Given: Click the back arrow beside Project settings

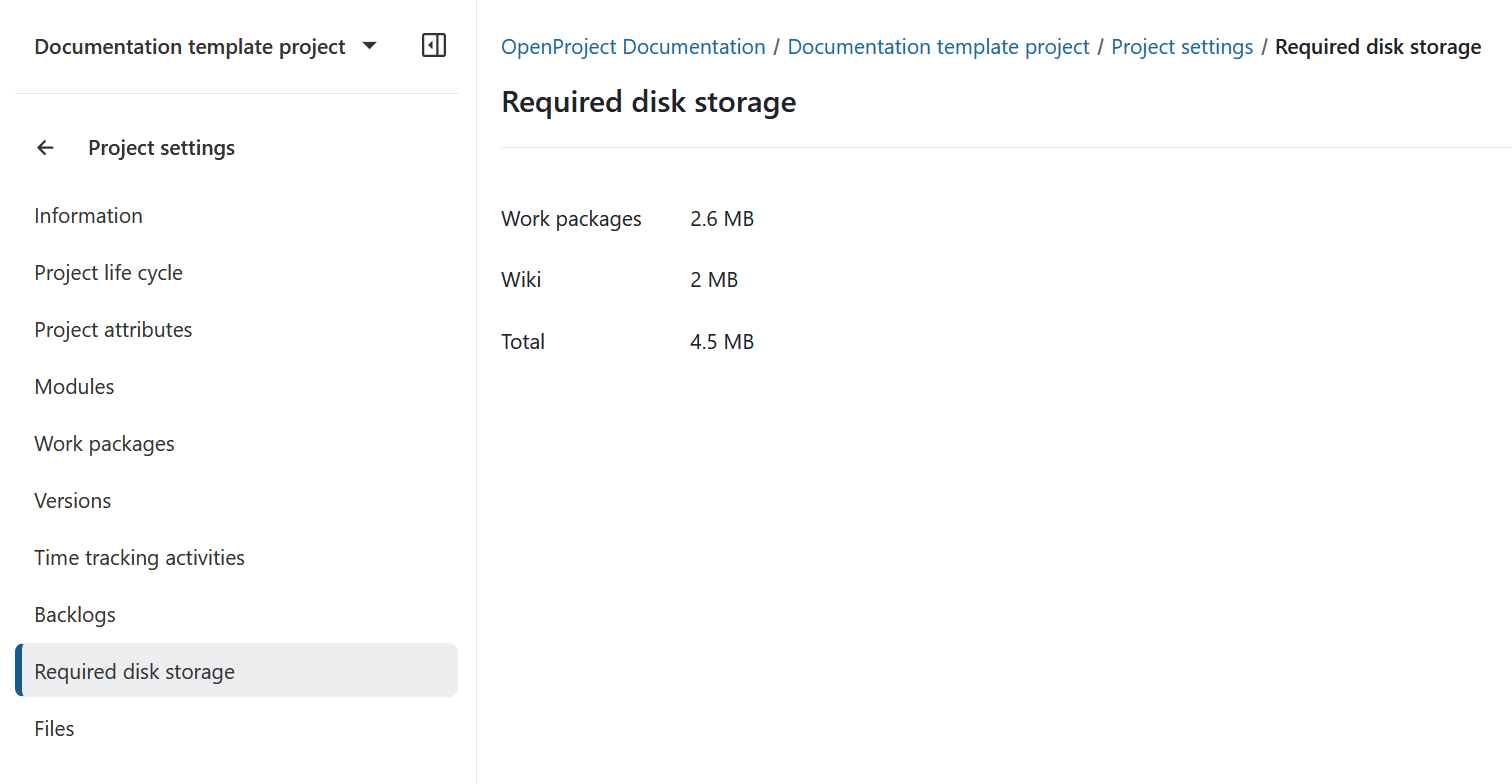Looking at the screenshot, I should (45, 147).
